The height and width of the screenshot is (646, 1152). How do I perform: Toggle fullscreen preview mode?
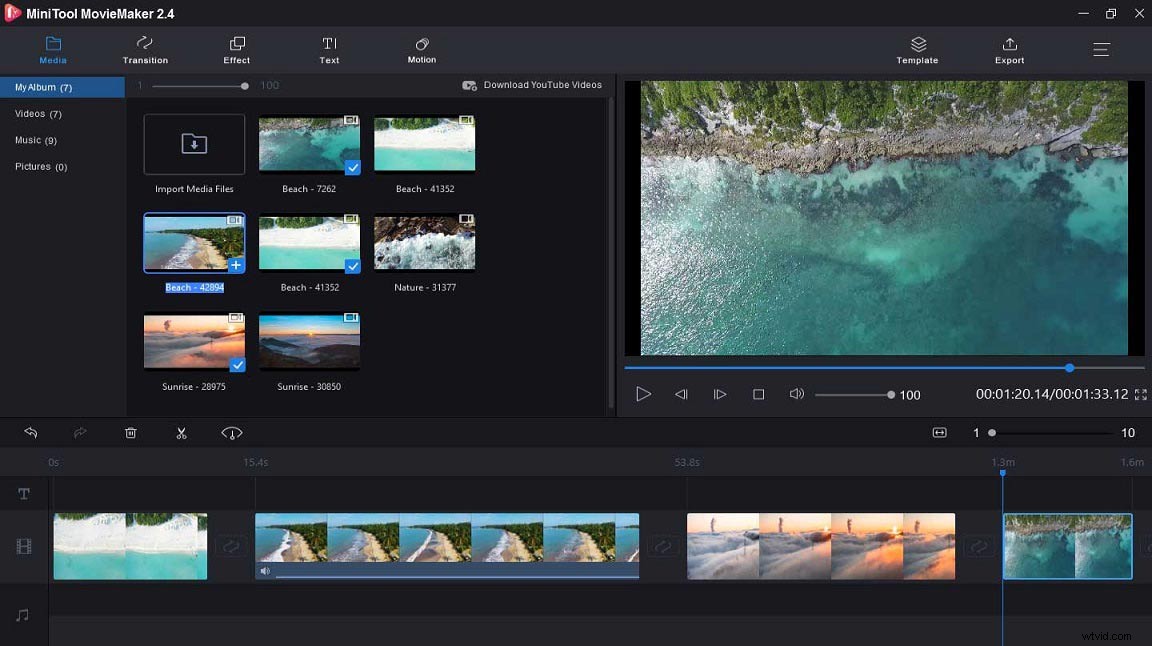[x=1139, y=394]
